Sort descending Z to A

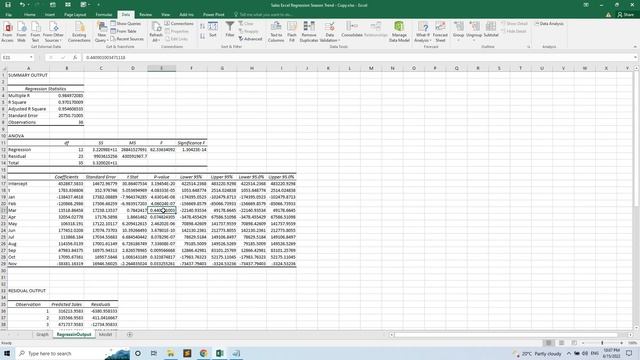point(202,36)
